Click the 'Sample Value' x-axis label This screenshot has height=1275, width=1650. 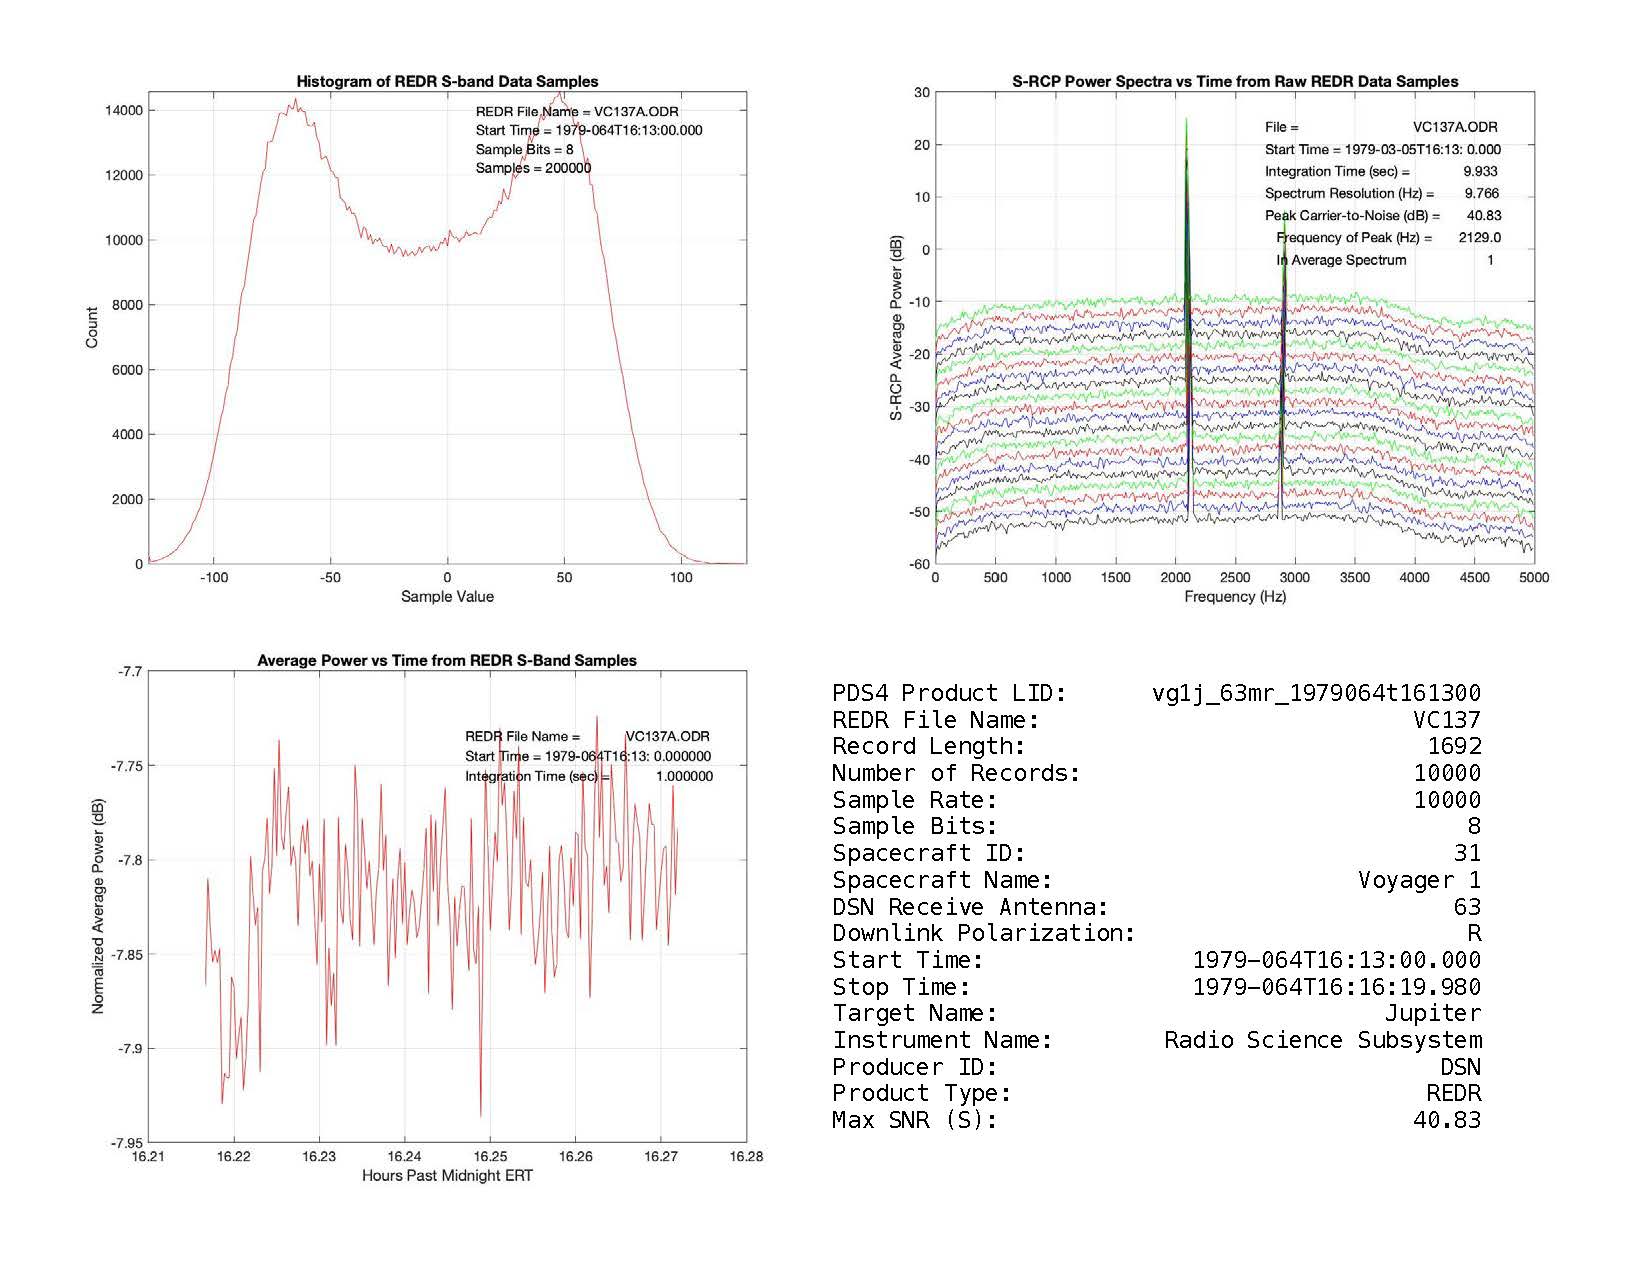[447, 597]
